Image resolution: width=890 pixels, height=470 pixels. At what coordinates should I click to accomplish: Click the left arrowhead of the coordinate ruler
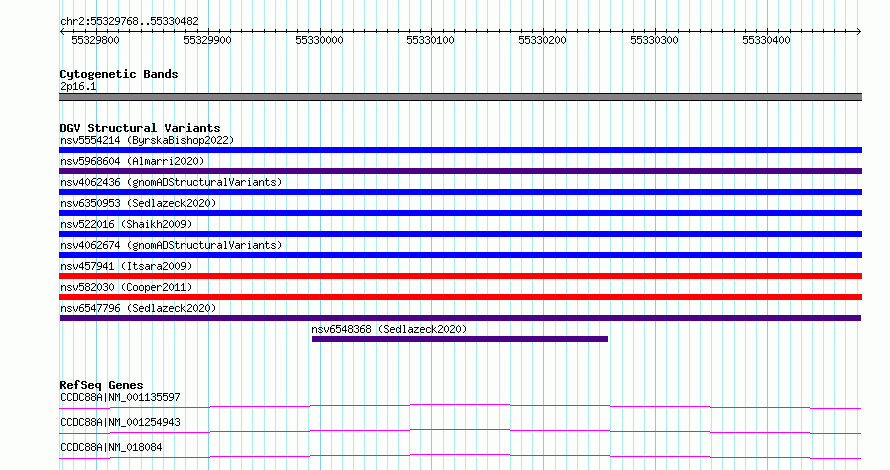62,32
